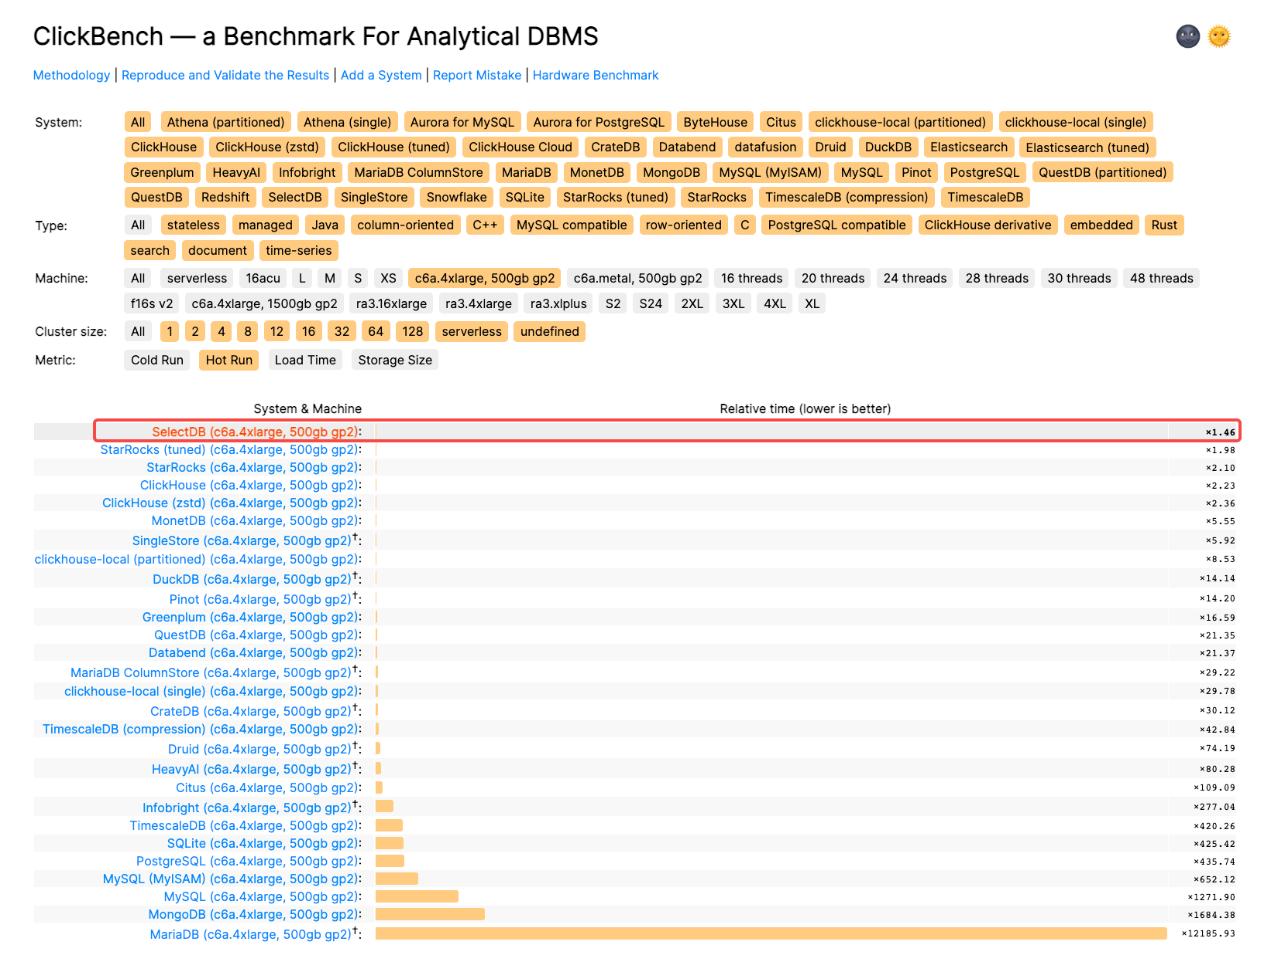This screenshot has width=1271, height=955.
Task: Select the 16 threads machine filter
Action: [x=755, y=278]
